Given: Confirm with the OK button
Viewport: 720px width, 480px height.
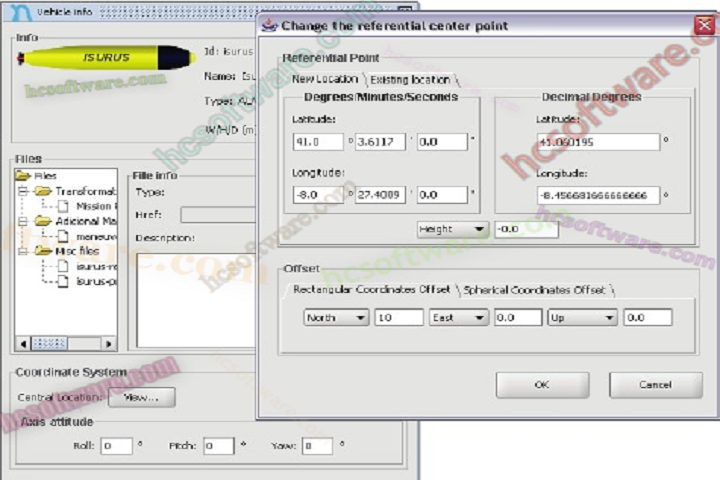Looking at the screenshot, I should pos(542,385).
